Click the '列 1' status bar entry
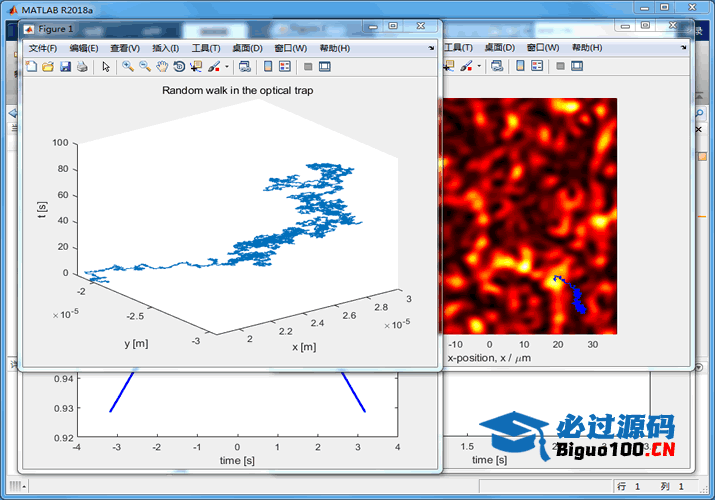715x500 pixels. (672, 486)
